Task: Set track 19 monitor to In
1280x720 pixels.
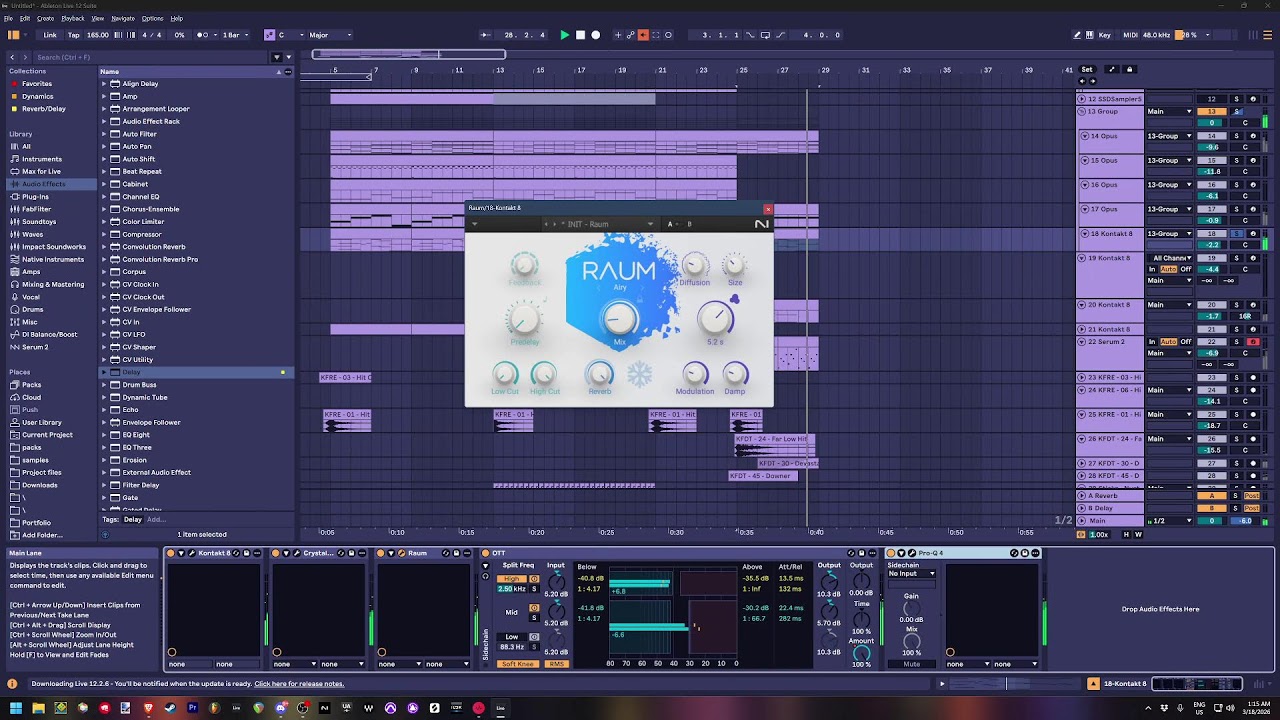Action: point(1152,270)
